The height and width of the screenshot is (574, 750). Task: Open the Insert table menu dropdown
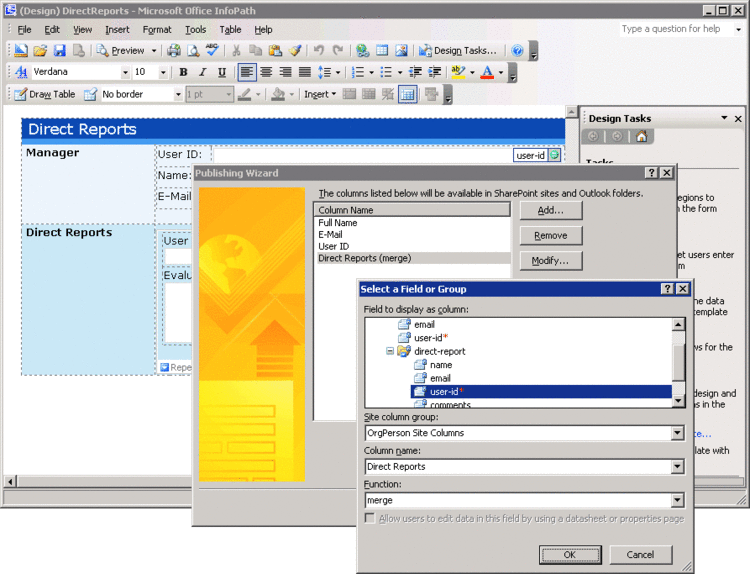[x=320, y=94]
